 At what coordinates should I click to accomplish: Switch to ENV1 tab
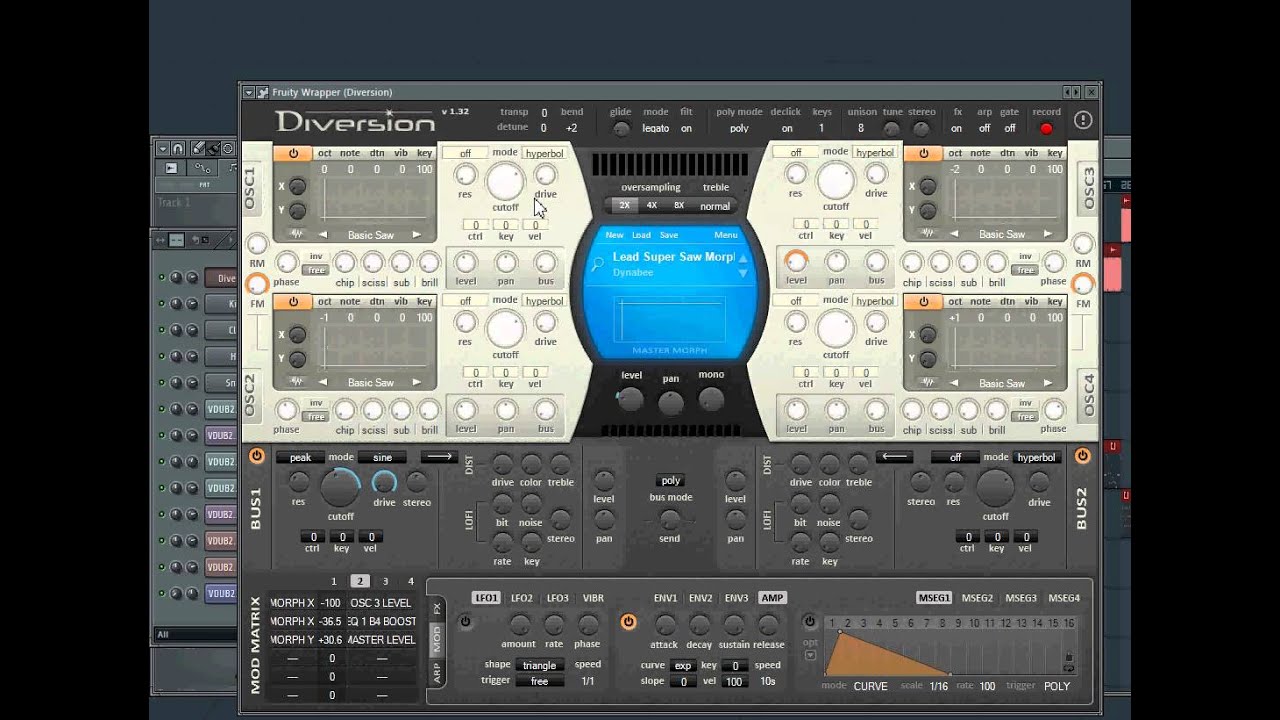665,598
